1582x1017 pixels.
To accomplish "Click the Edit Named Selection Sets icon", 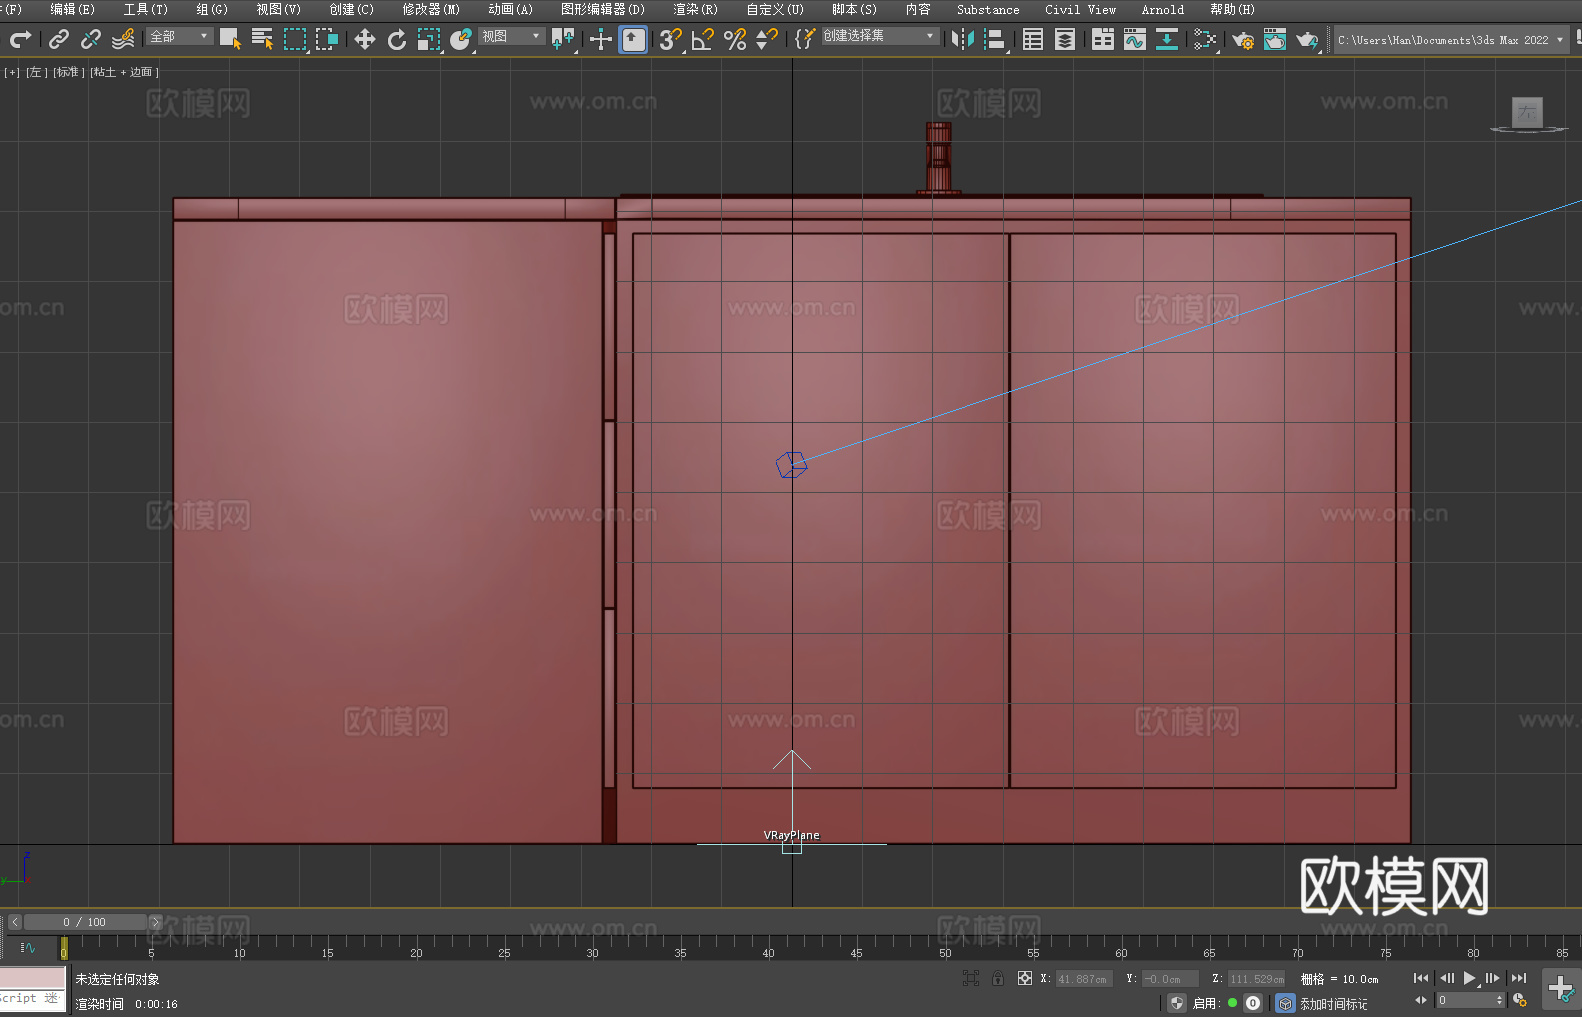I will pyautogui.click(x=804, y=39).
